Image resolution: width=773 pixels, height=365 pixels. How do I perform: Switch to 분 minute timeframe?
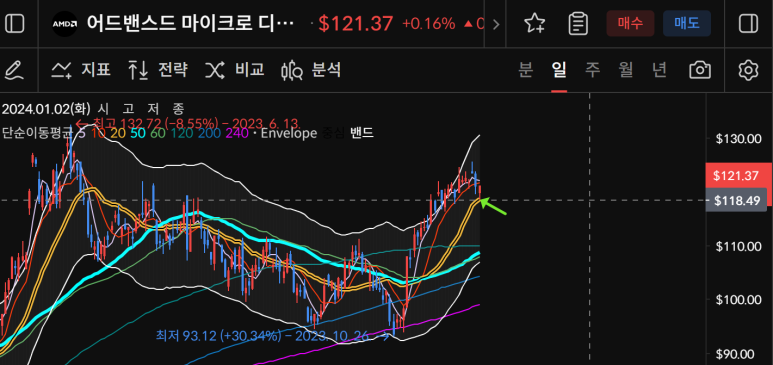tap(526, 70)
